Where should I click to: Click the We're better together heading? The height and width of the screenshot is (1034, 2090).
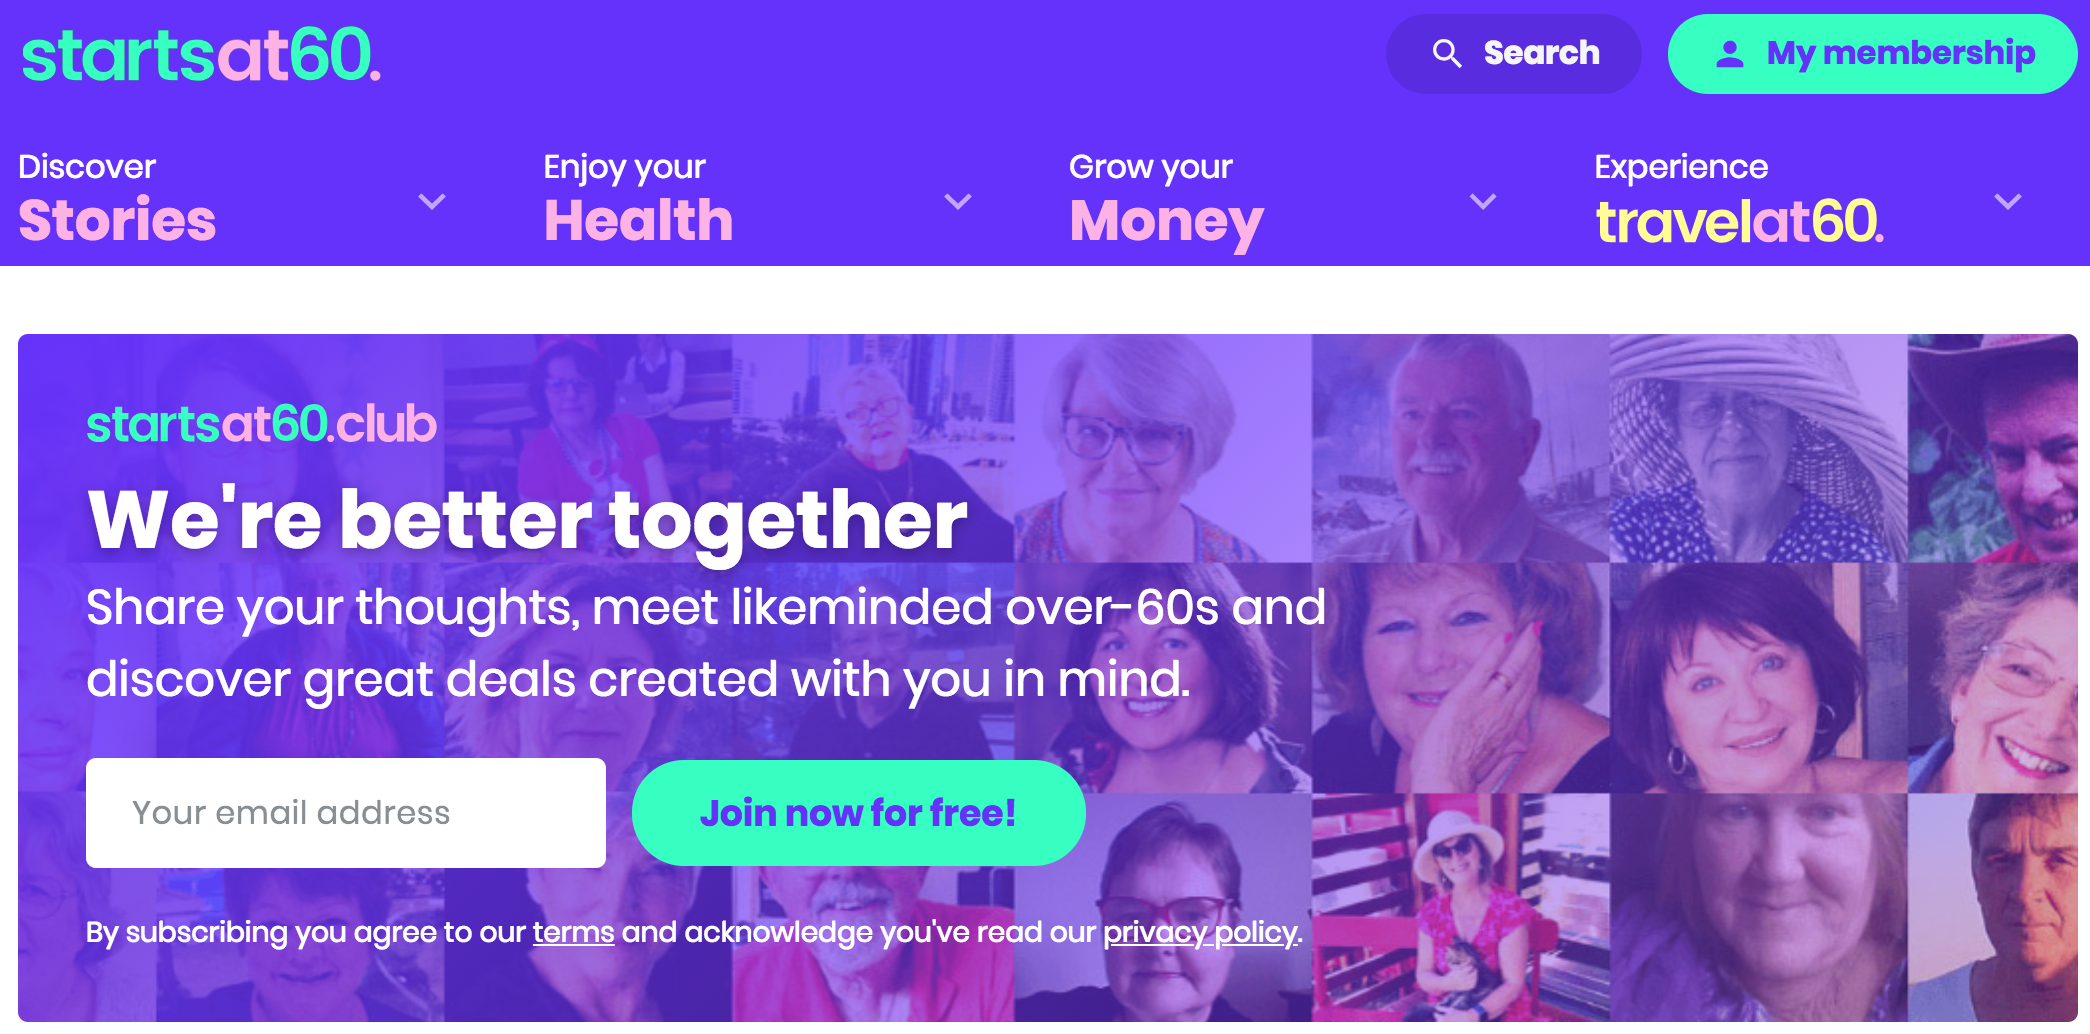click(x=527, y=521)
